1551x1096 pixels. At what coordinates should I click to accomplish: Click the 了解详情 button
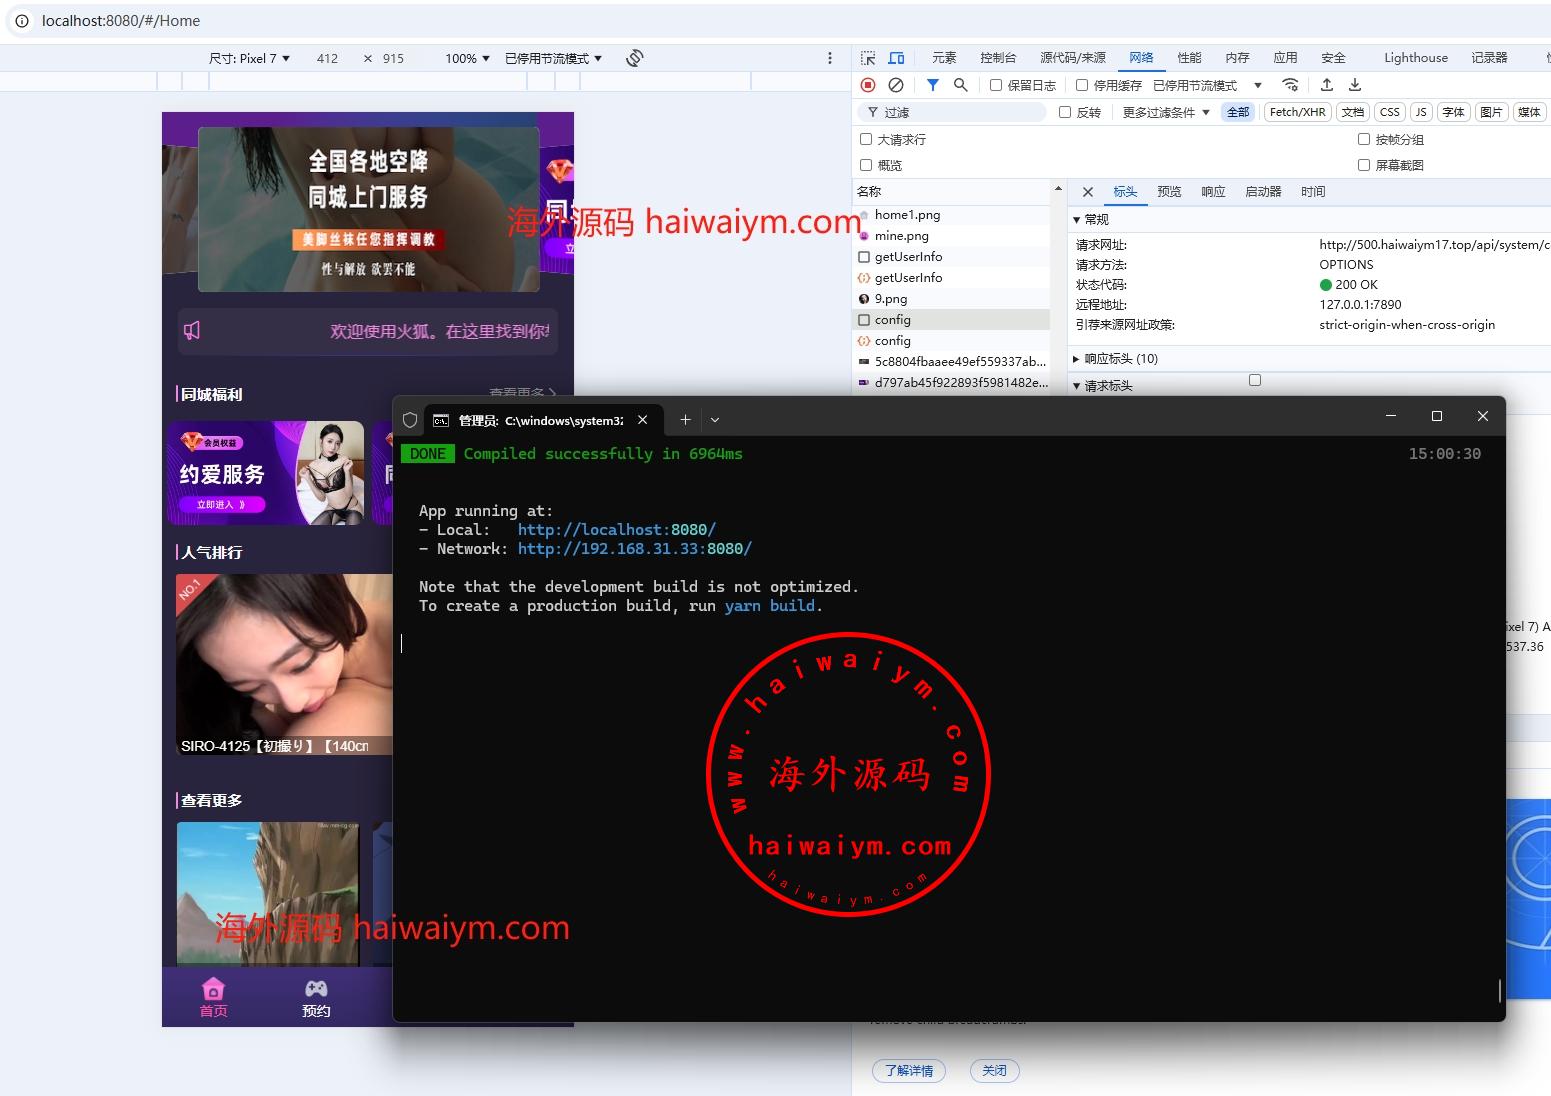tap(908, 1070)
